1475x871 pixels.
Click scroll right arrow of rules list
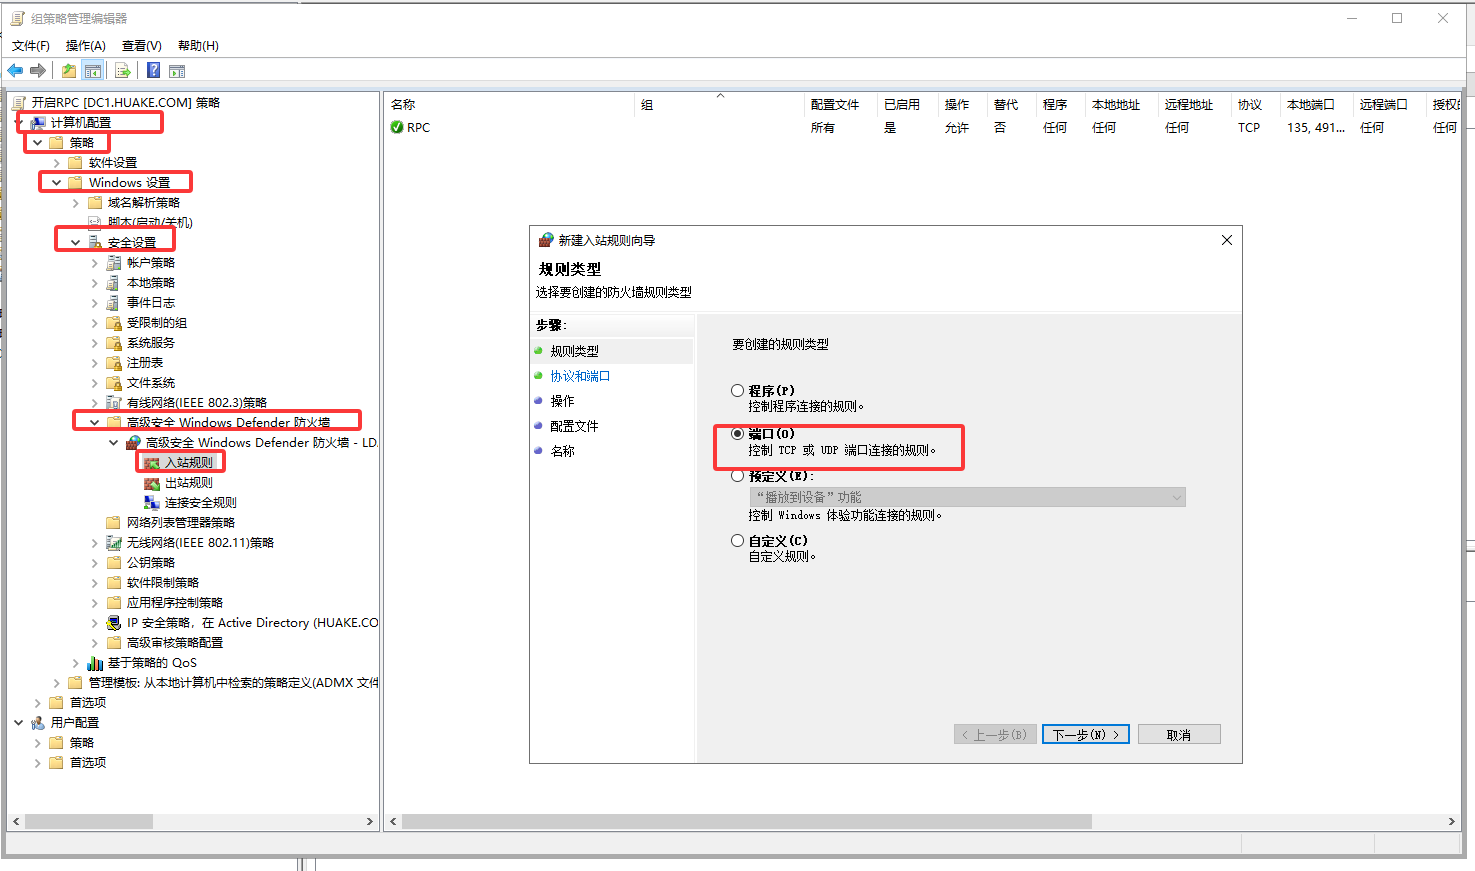point(1451,821)
